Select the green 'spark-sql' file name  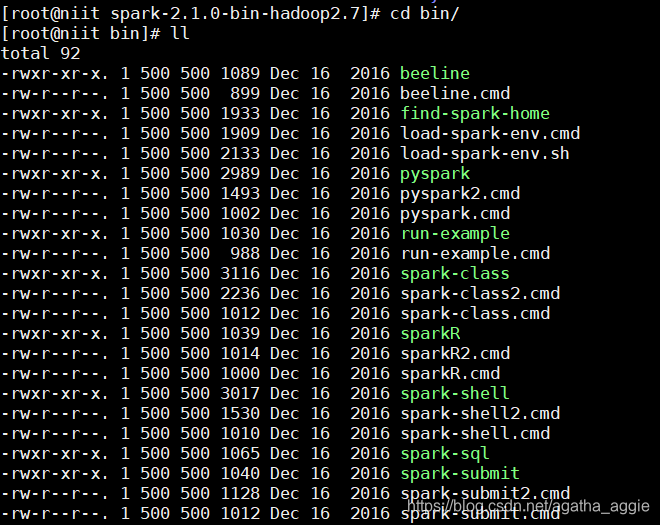point(445,453)
